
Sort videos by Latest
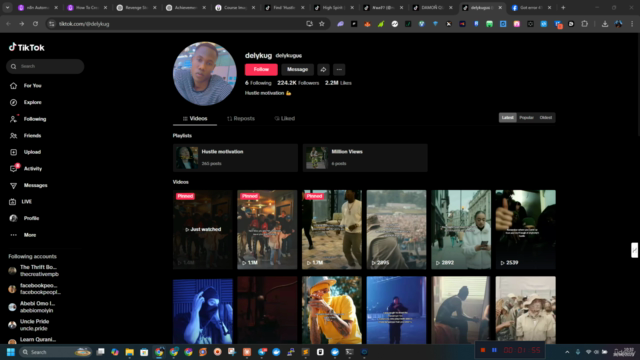(x=507, y=118)
